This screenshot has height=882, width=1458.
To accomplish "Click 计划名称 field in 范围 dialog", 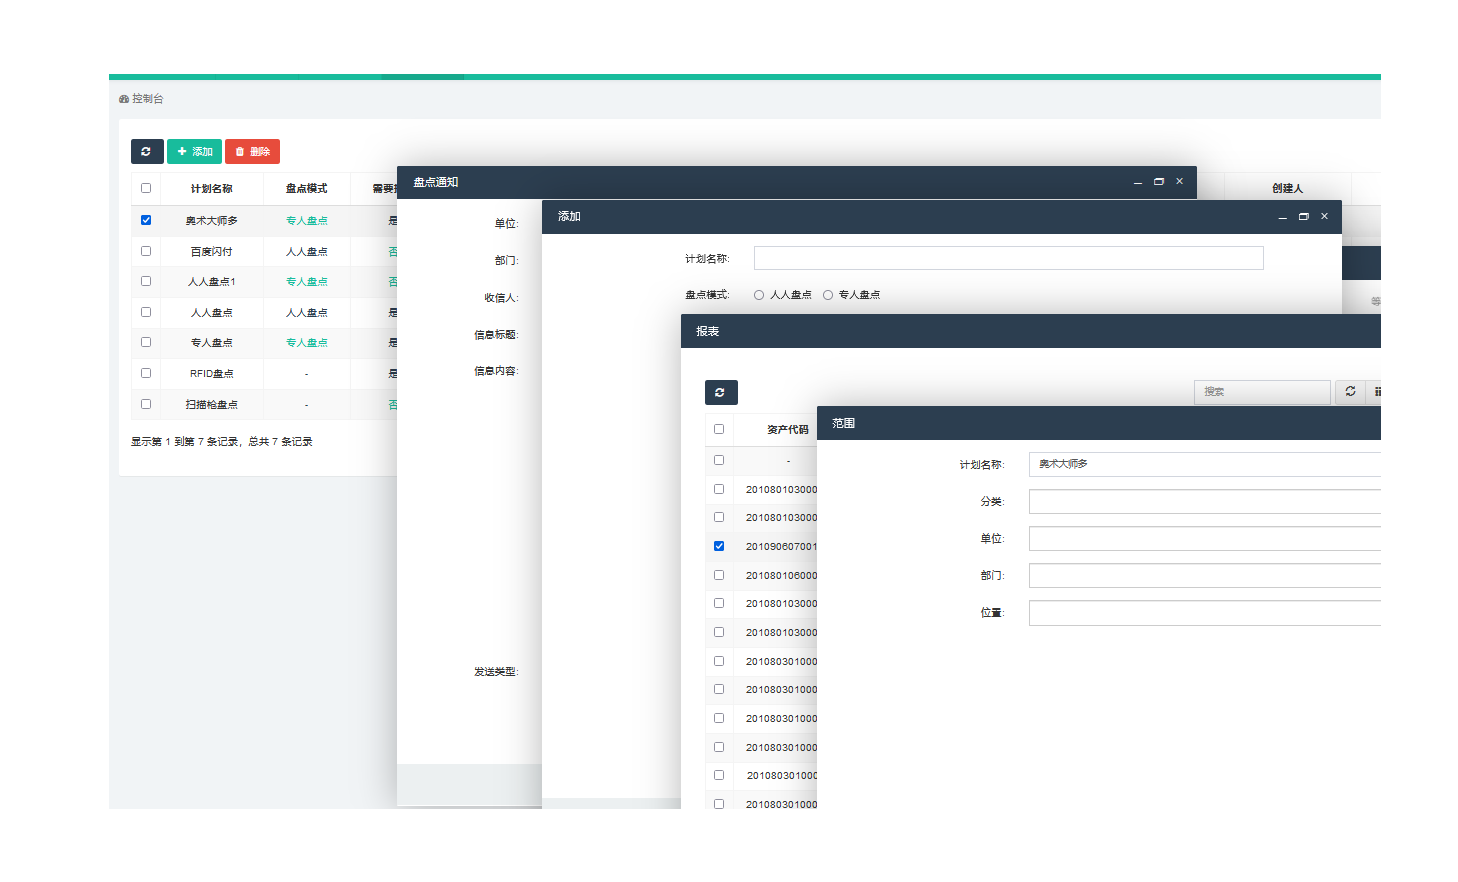I will [x=1205, y=464].
